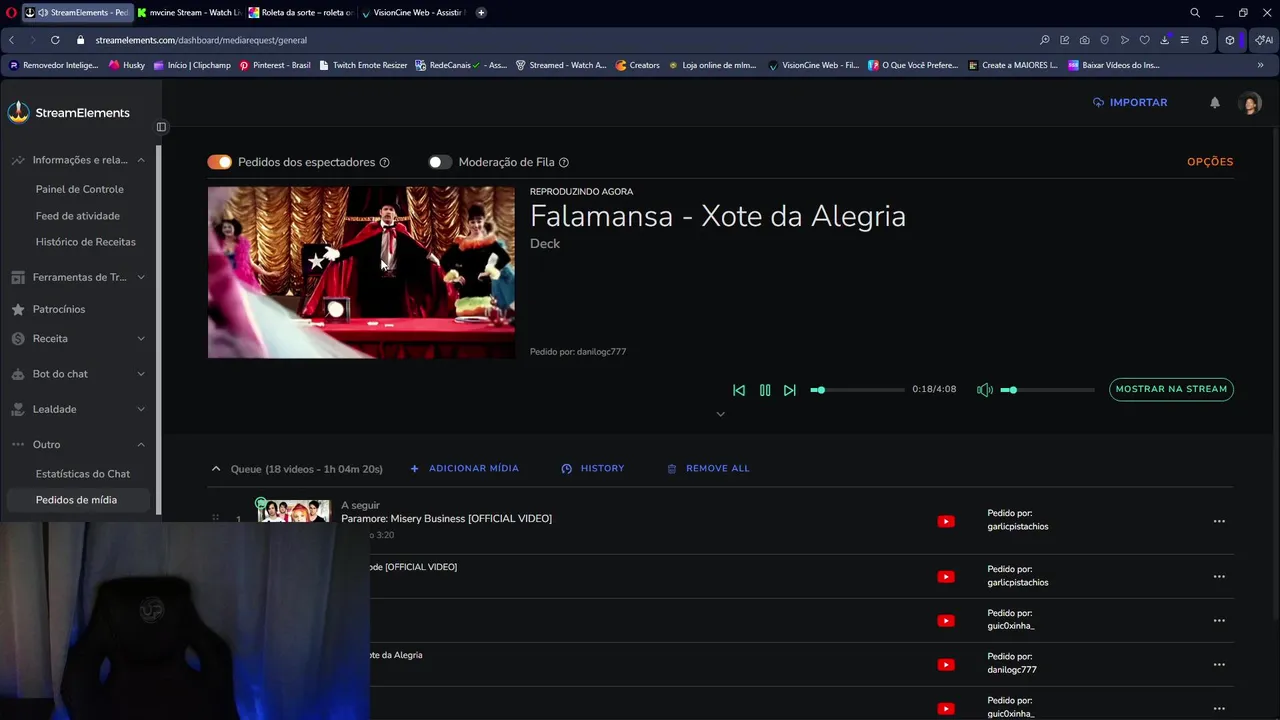Skip to the previous media track

click(739, 390)
